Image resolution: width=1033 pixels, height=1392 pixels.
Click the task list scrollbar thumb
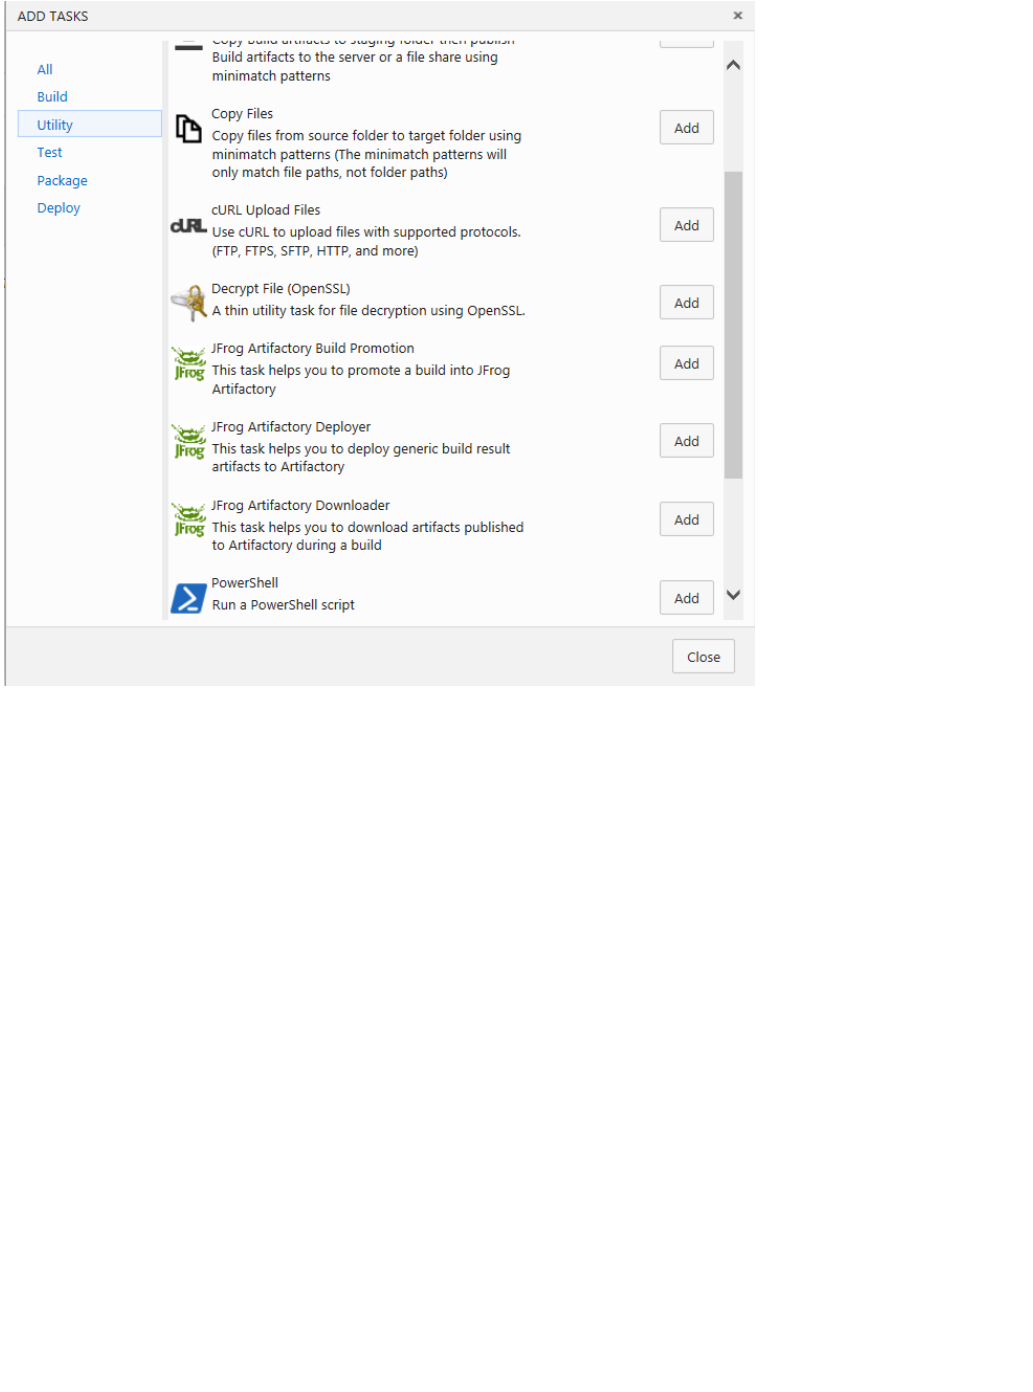(x=733, y=325)
